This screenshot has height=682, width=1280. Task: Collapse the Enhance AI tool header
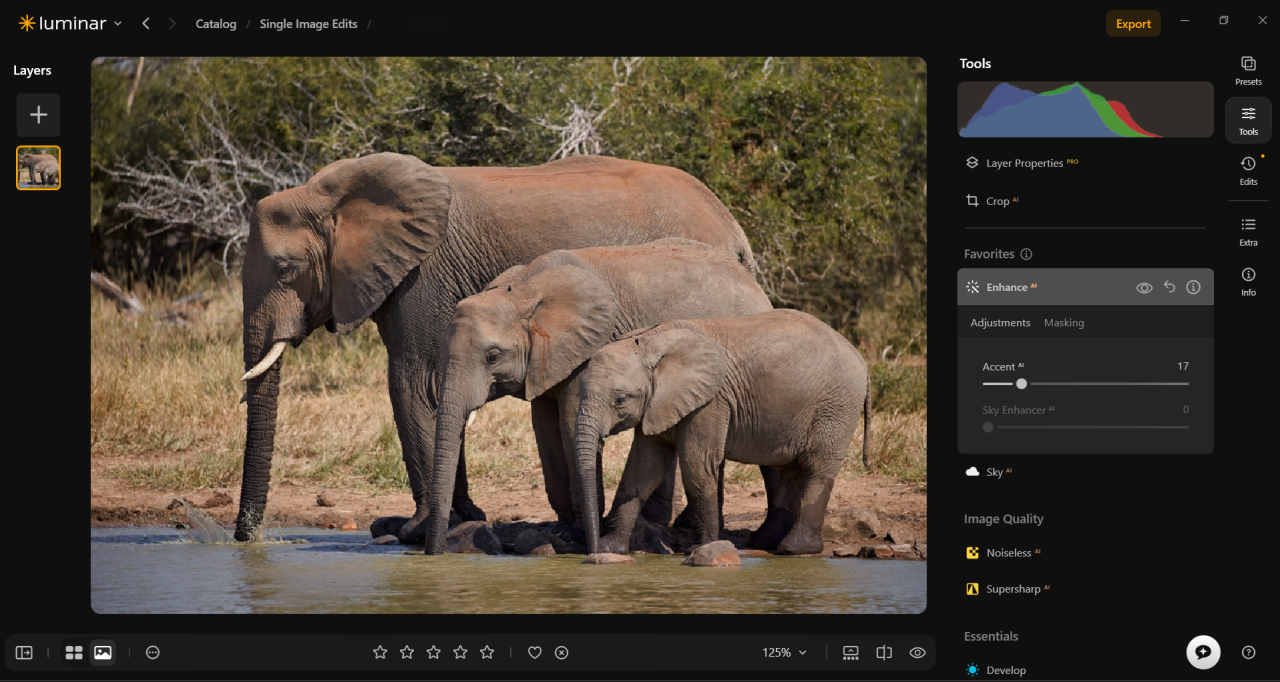pos(1085,287)
